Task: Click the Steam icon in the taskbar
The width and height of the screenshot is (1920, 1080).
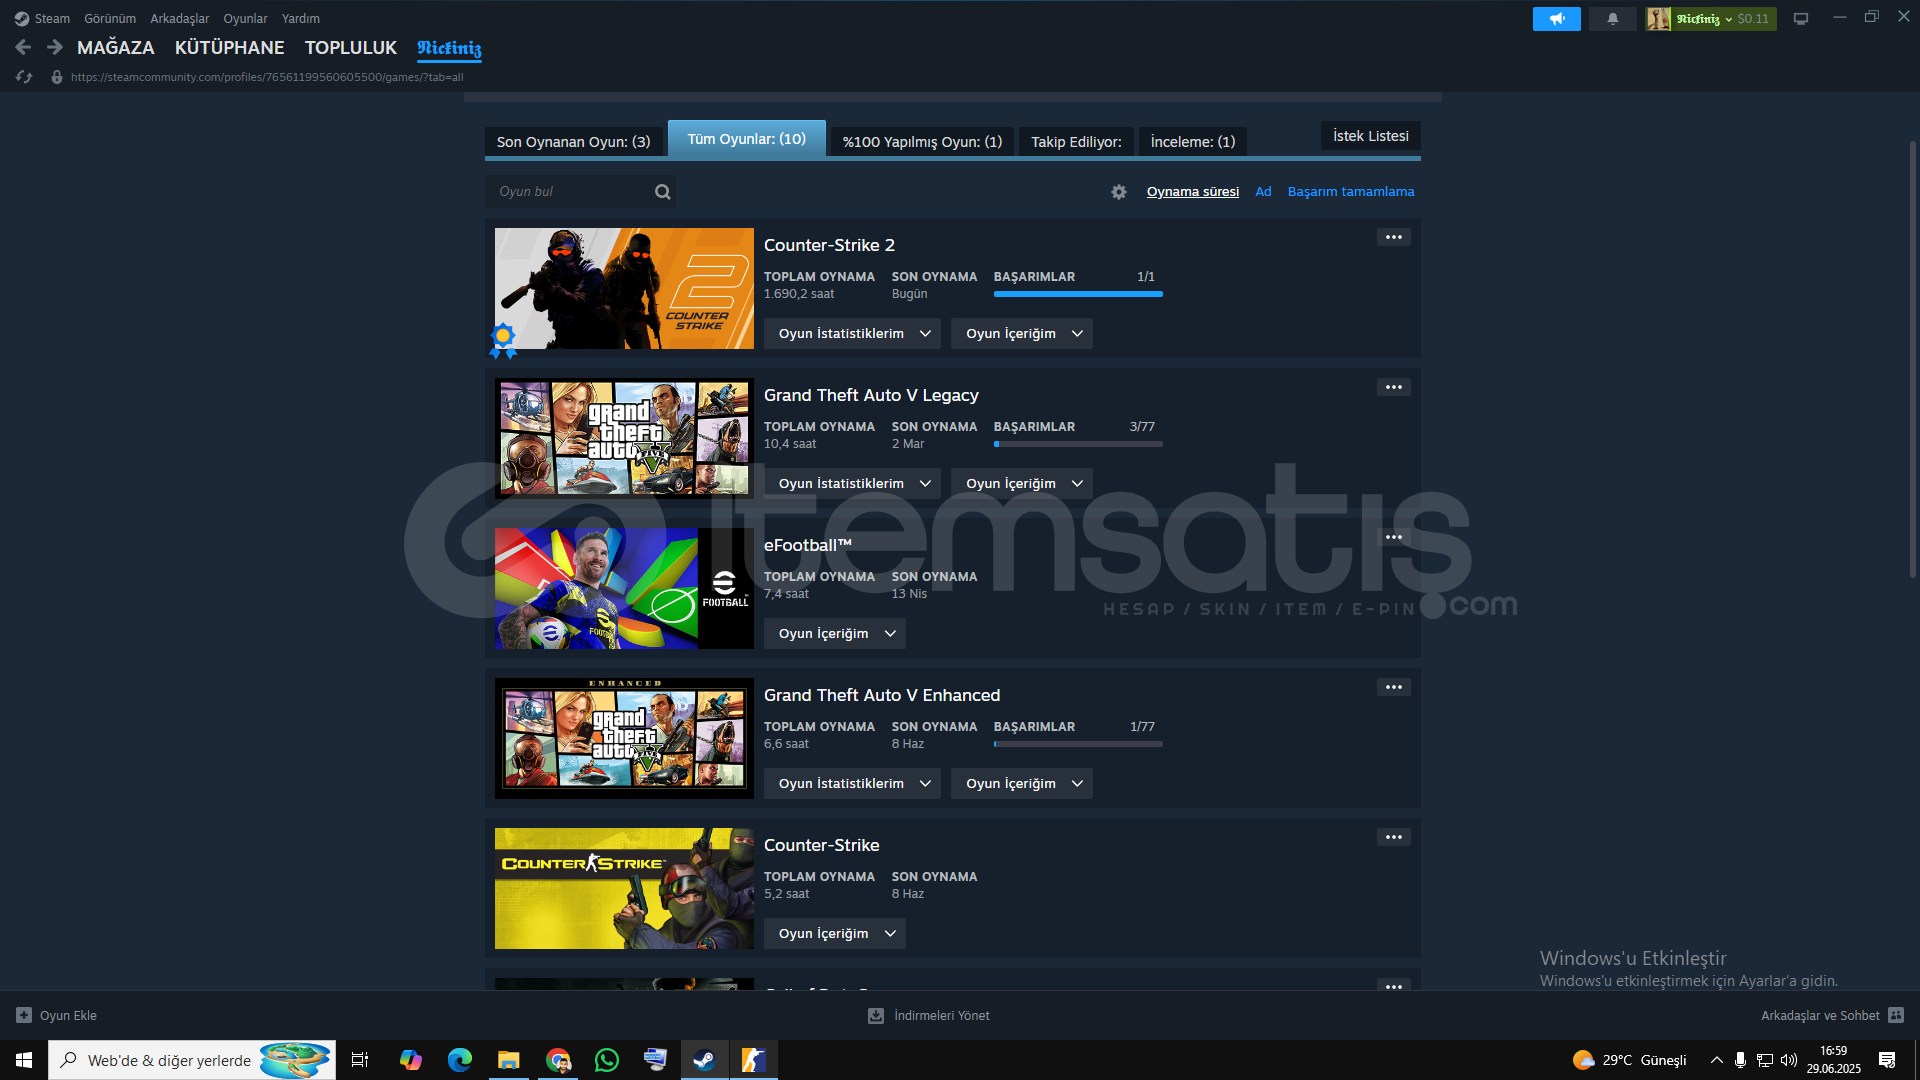Action: pyautogui.click(x=705, y=1060)
